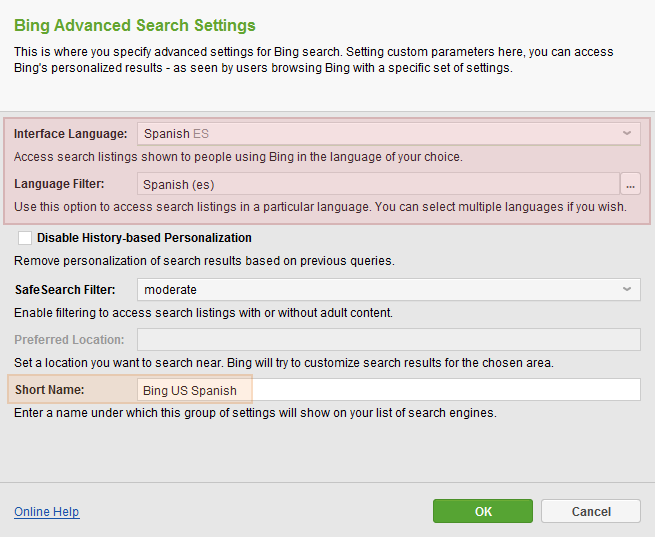Click the Language Filter Spanish (es) field
This screenshot has height=537, width=655.
378,184
